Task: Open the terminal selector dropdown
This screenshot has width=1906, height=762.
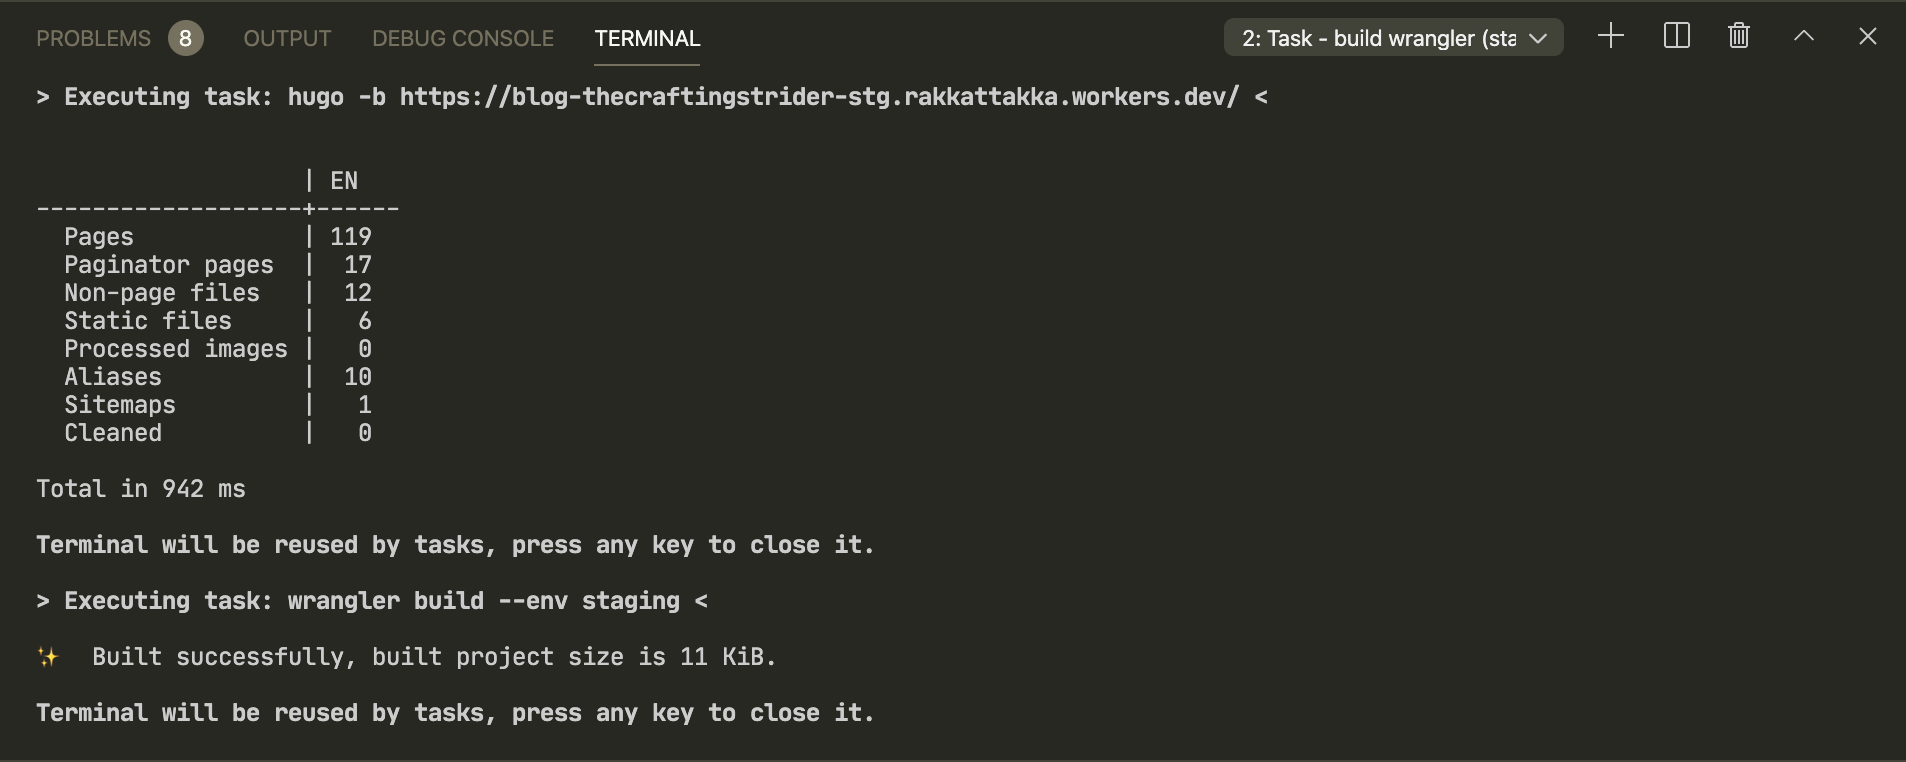Action: tap(1393, 38)
